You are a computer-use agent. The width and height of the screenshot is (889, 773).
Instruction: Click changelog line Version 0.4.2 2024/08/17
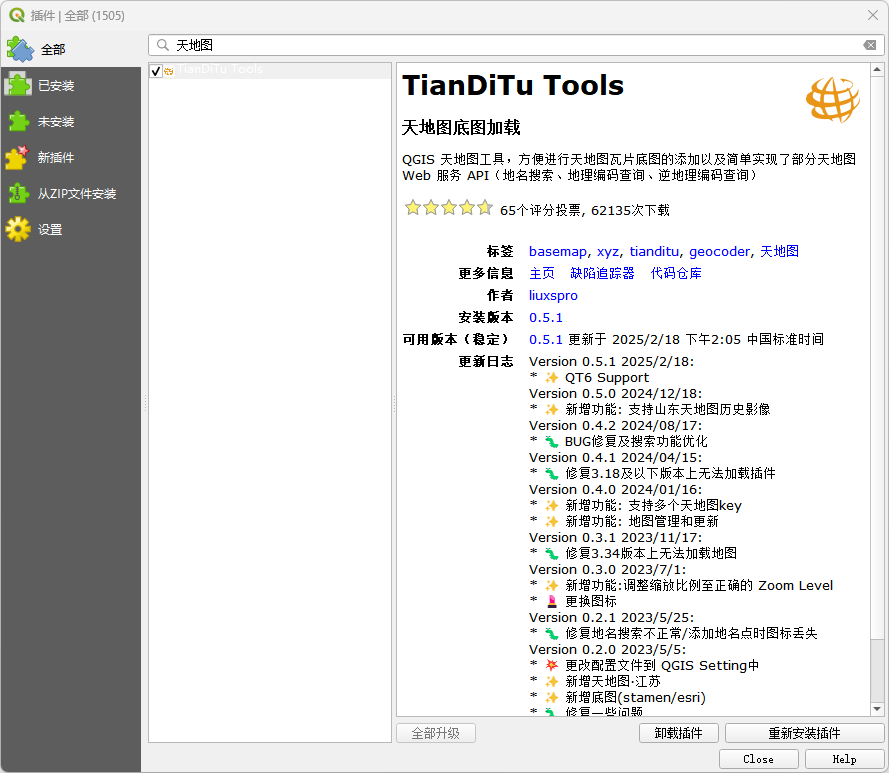click(615, 425)
